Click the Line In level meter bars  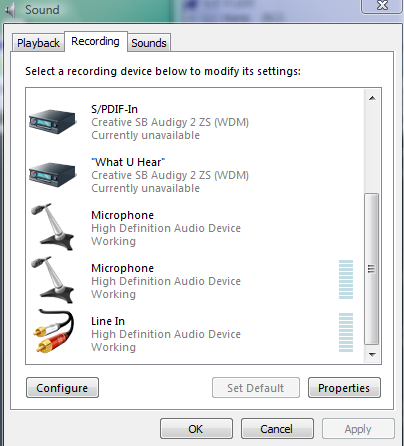[x=346, y=332]
